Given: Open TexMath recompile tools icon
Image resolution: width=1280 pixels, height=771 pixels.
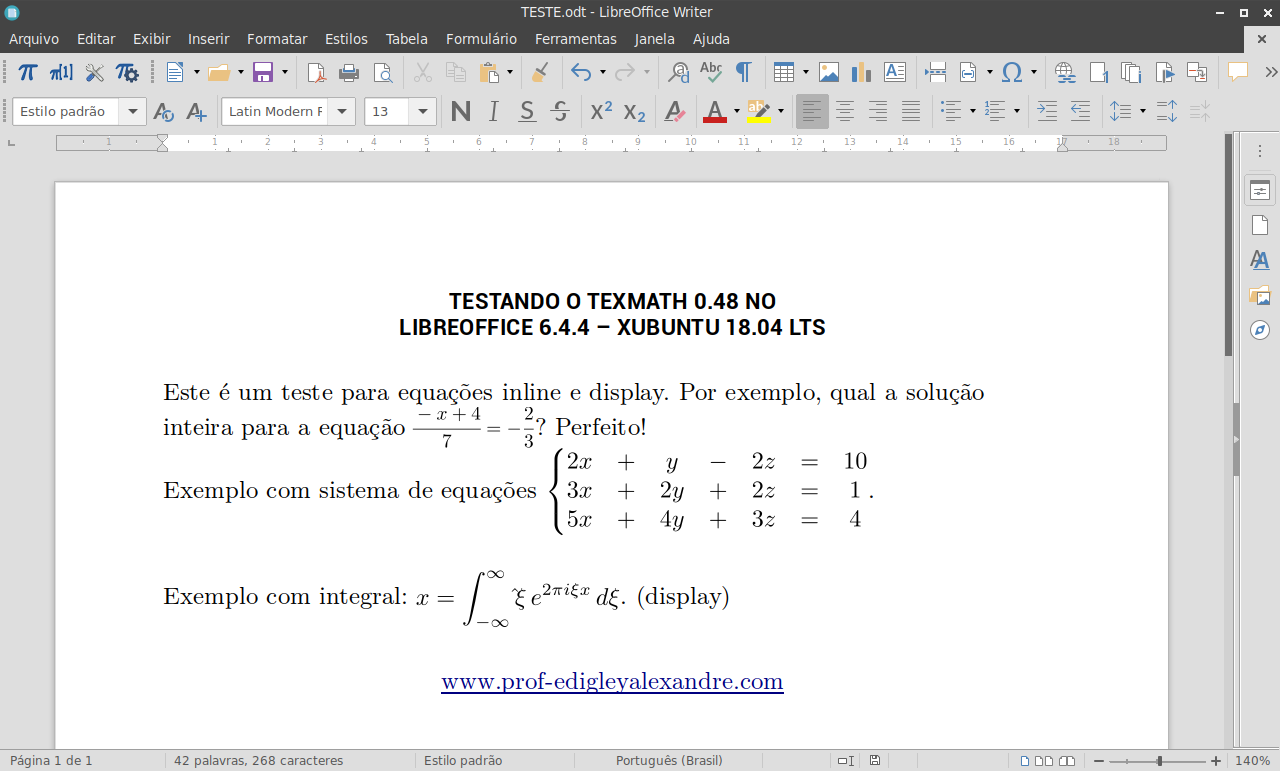Looking at the screenshot, I should pyautogui.click(x=94, y=72).
